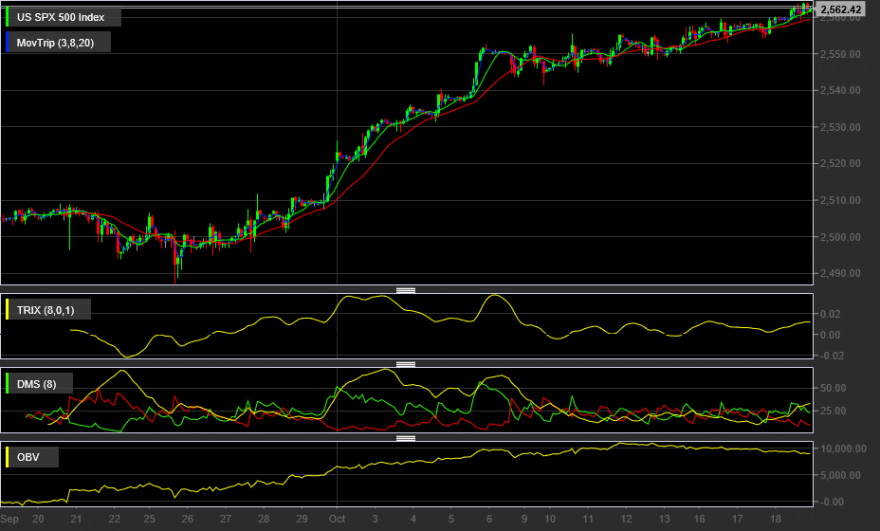Click the Sep label on the time axis

[9, 519]
